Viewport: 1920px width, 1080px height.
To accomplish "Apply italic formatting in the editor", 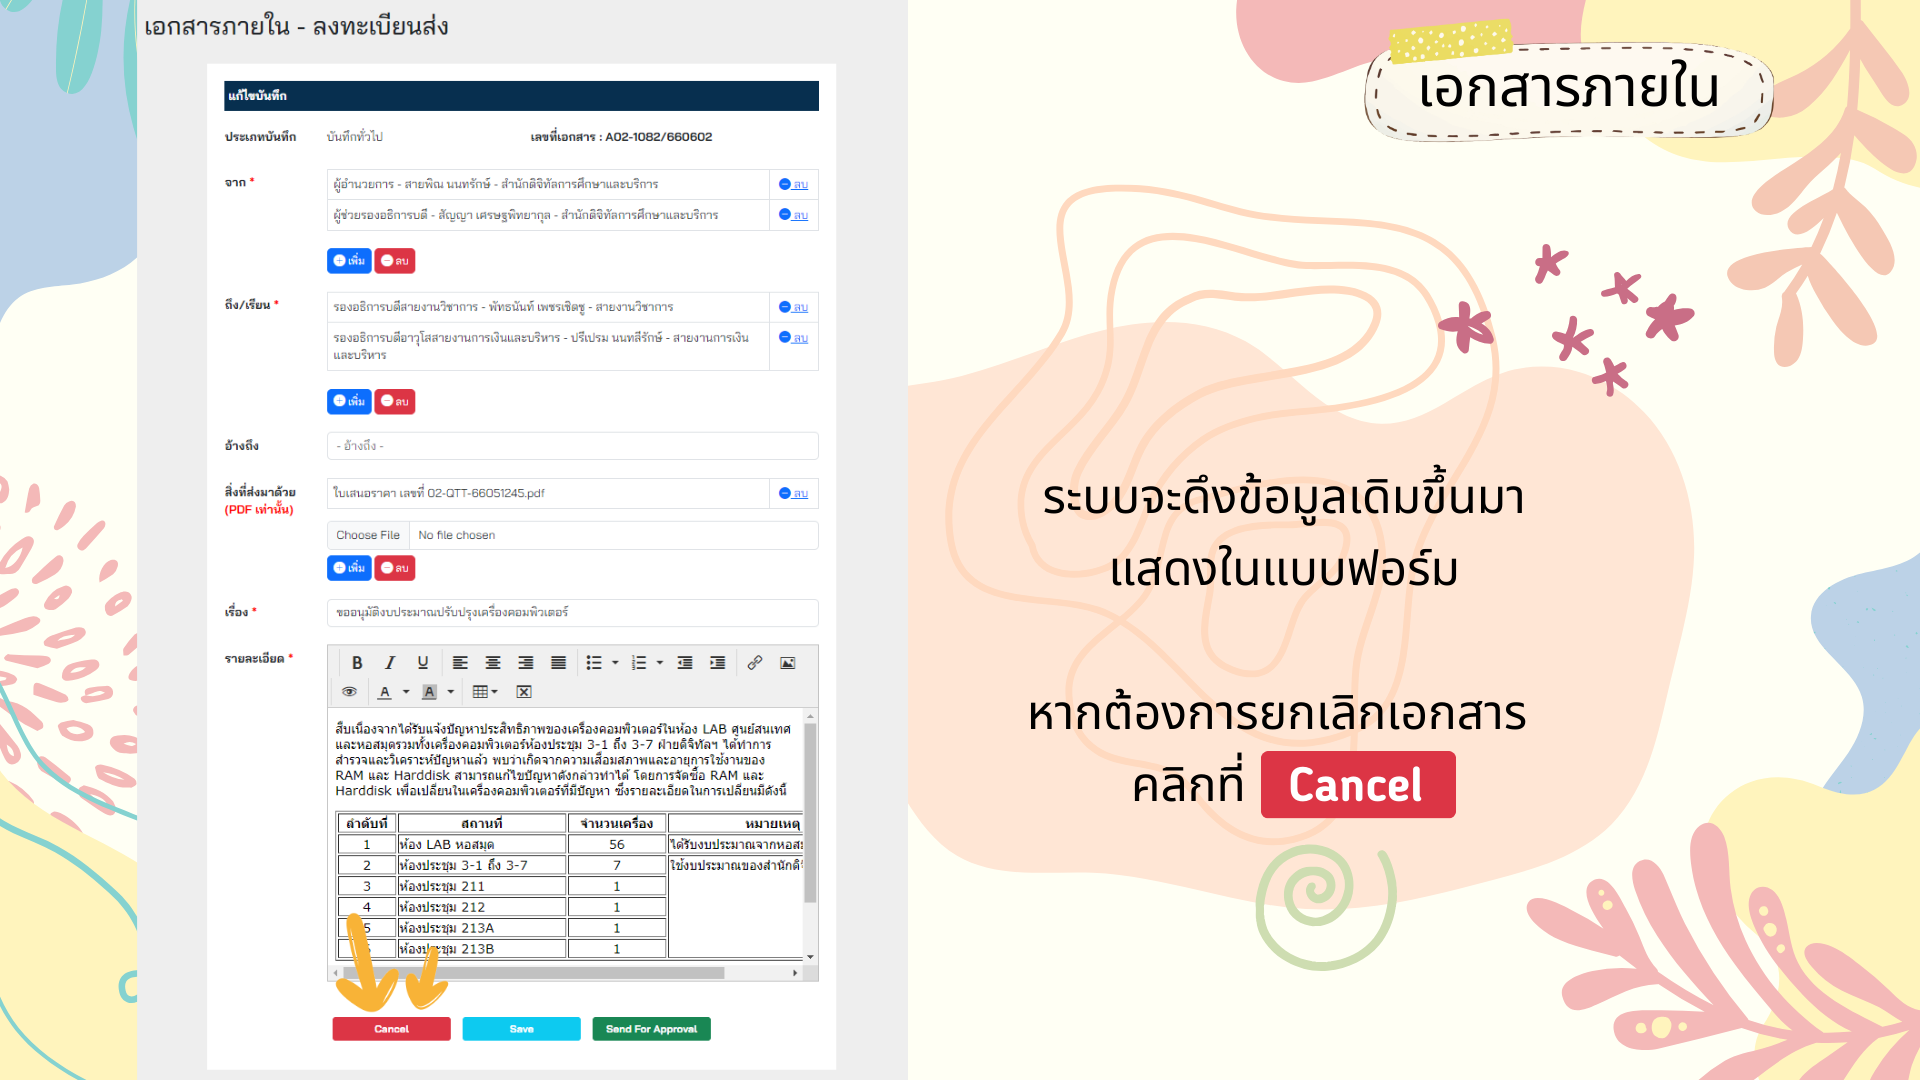I will (x=390, y=663).
